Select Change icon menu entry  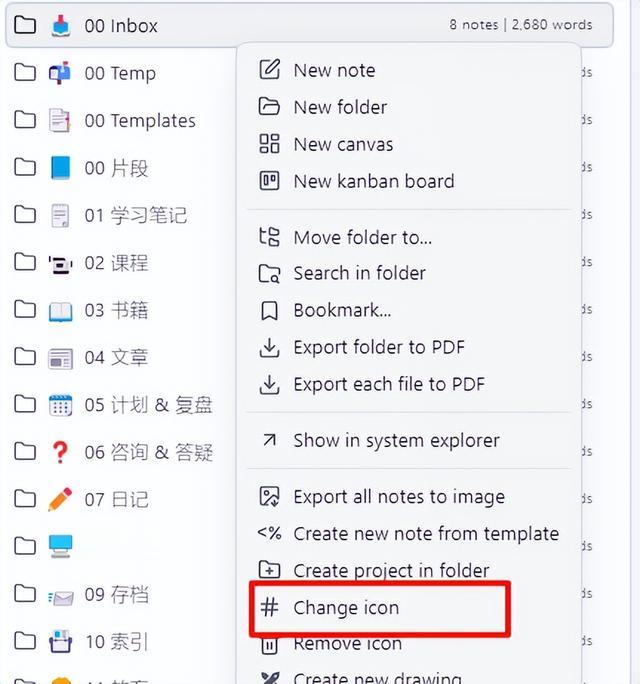(379, 608)
